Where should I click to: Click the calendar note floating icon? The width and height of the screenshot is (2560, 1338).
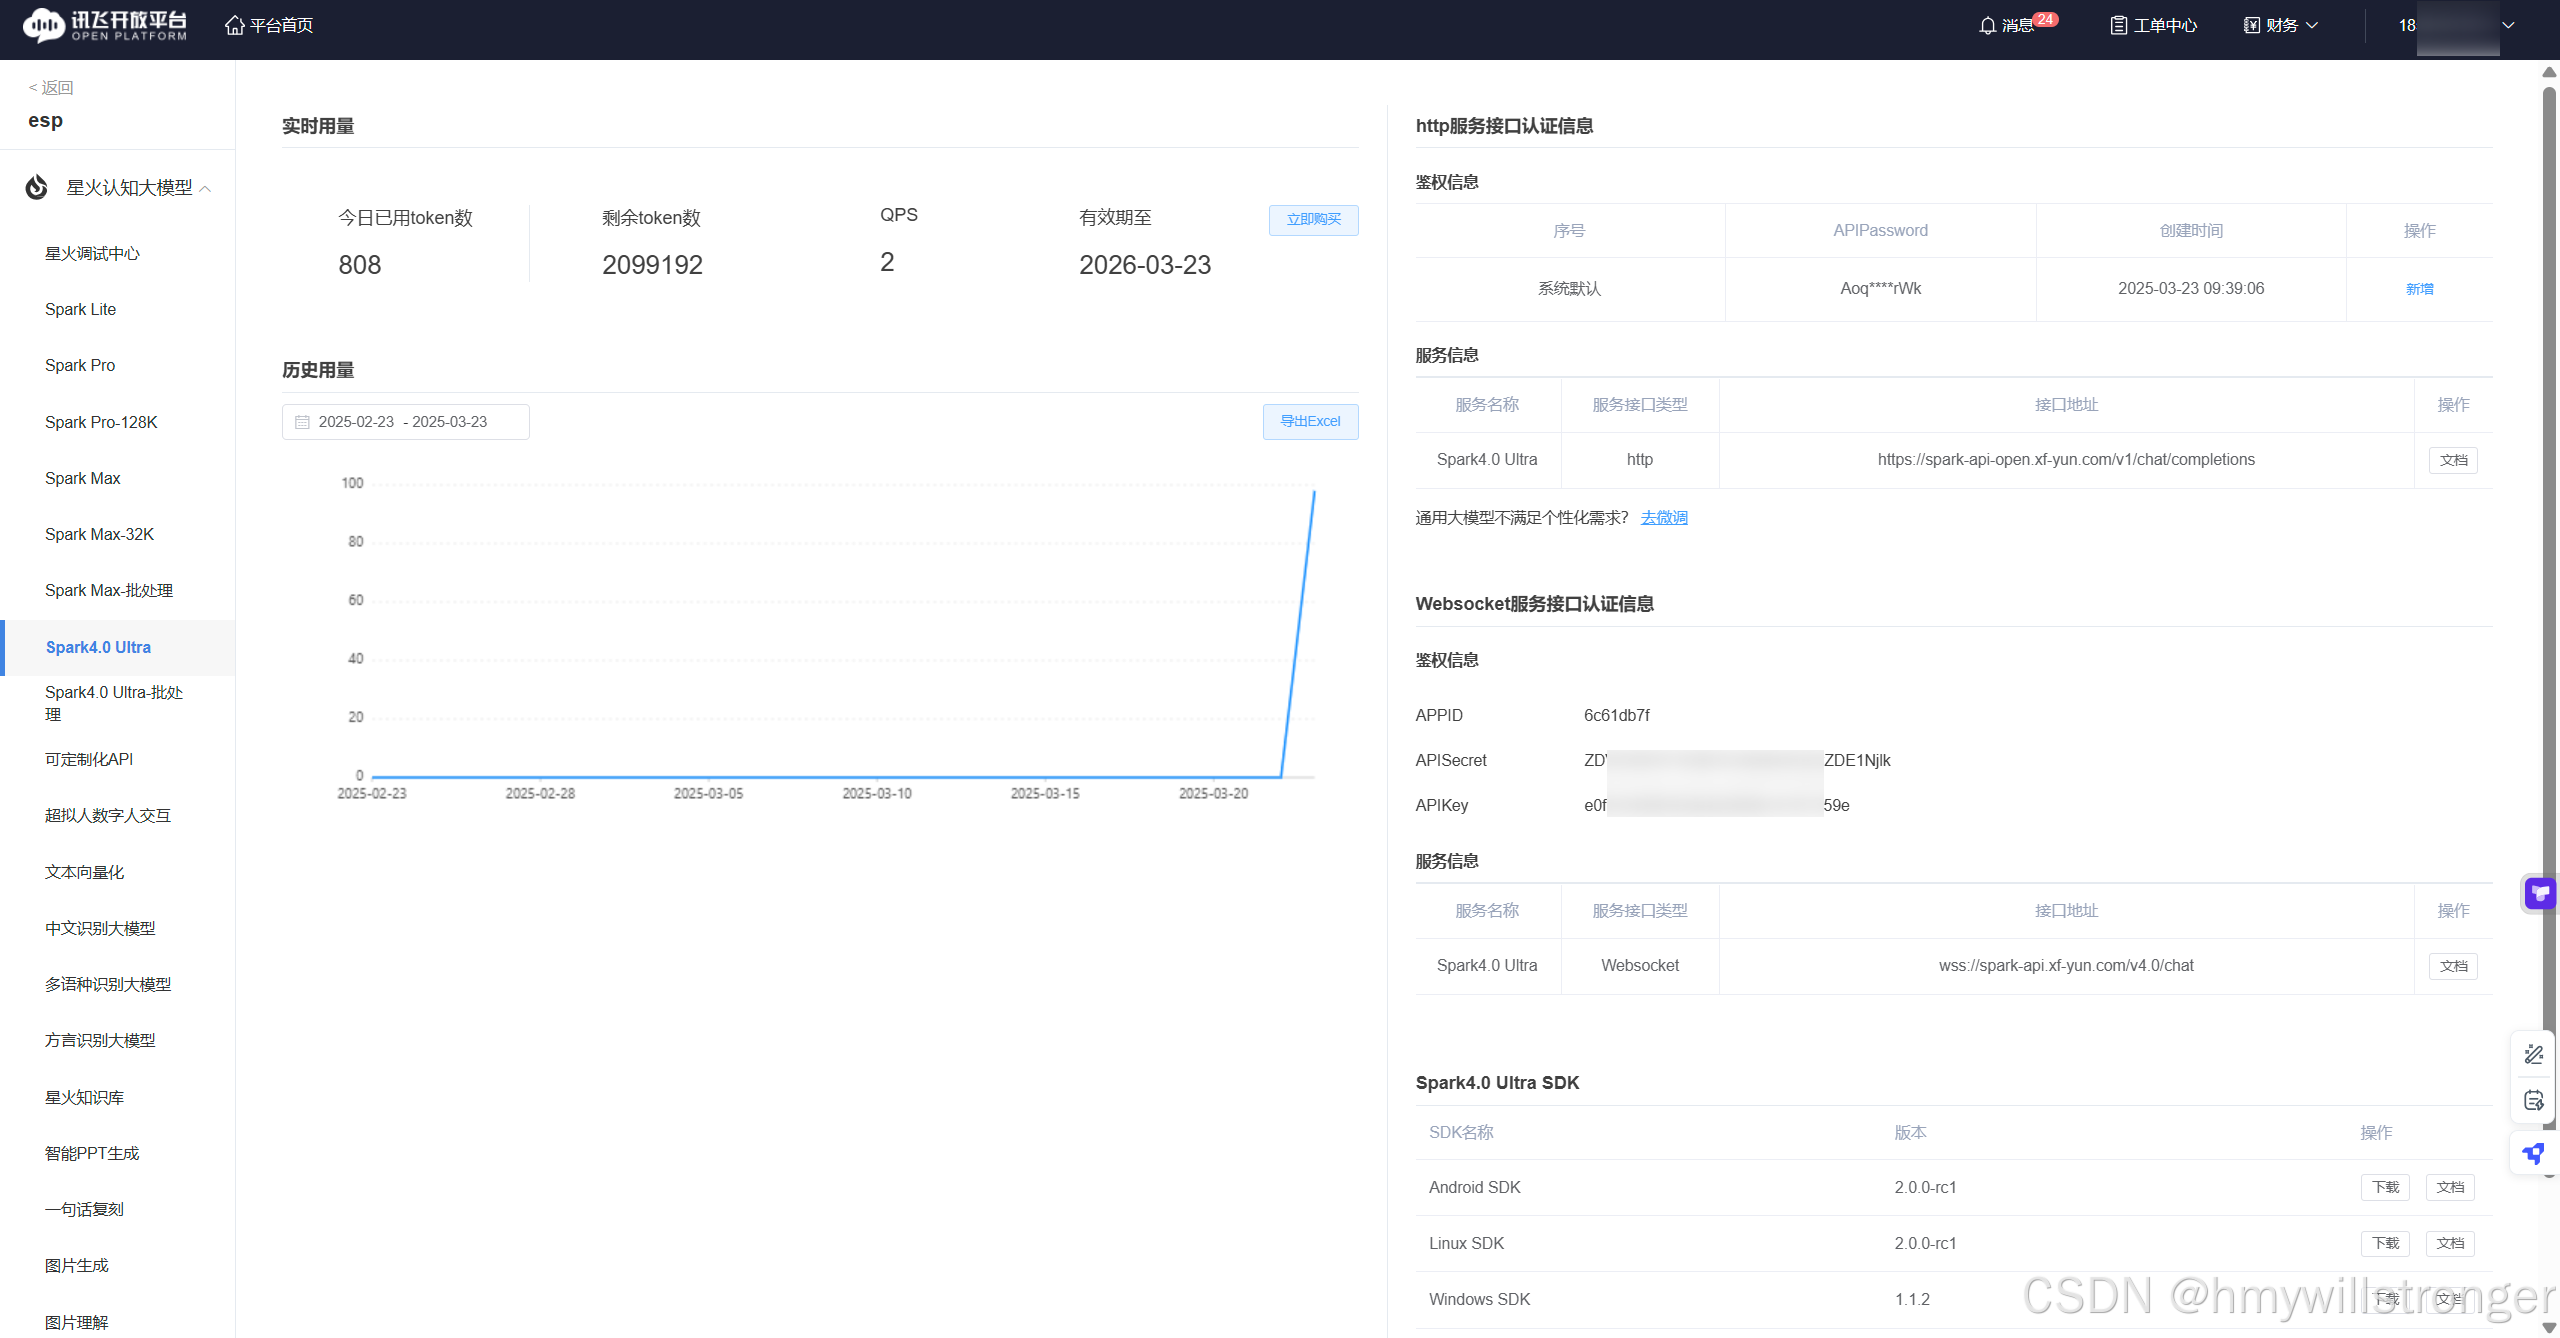coord(2534,1100)
